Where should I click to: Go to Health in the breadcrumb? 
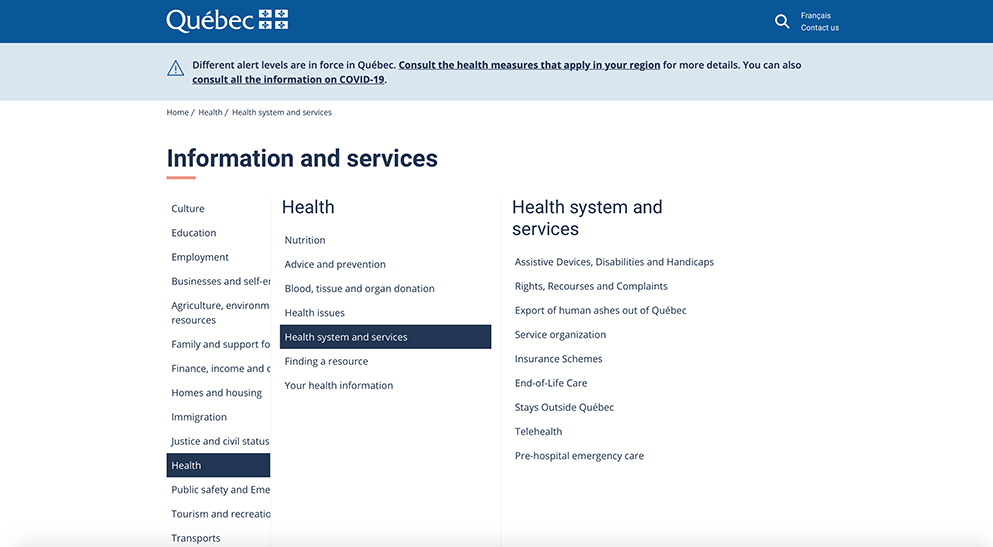coord(210,112)
